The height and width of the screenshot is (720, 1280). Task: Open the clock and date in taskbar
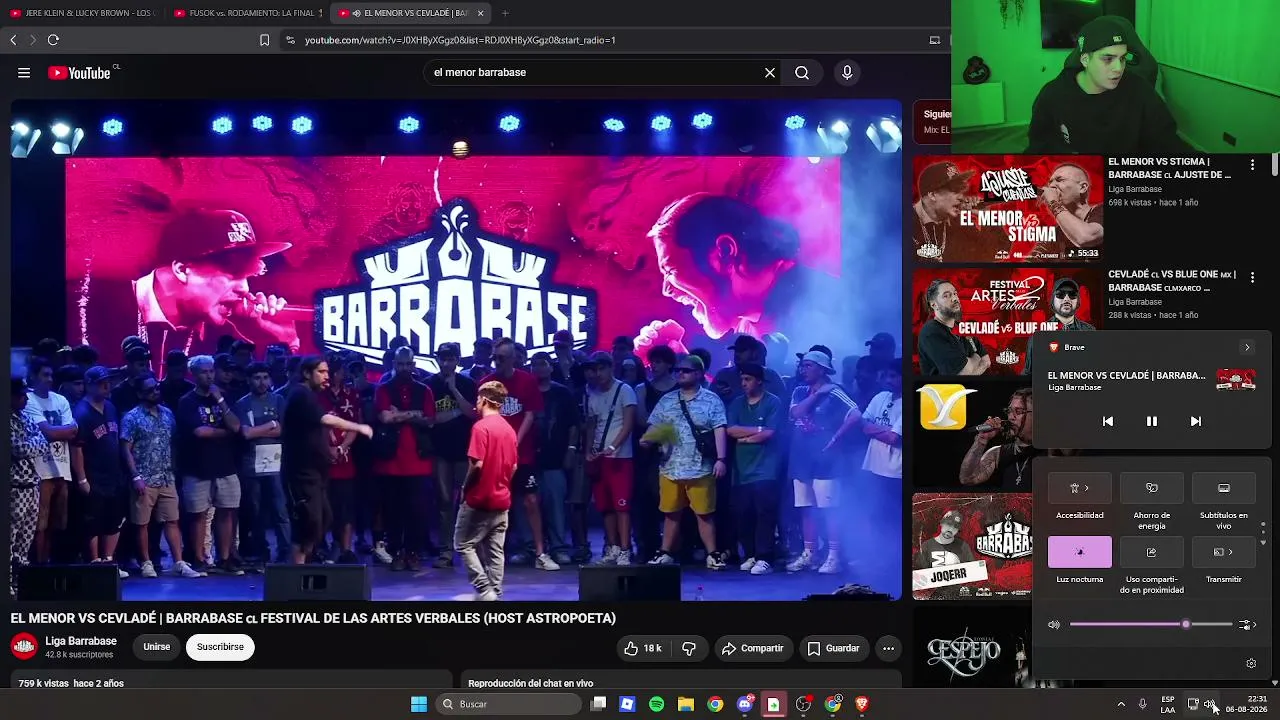pos(1246,704)
